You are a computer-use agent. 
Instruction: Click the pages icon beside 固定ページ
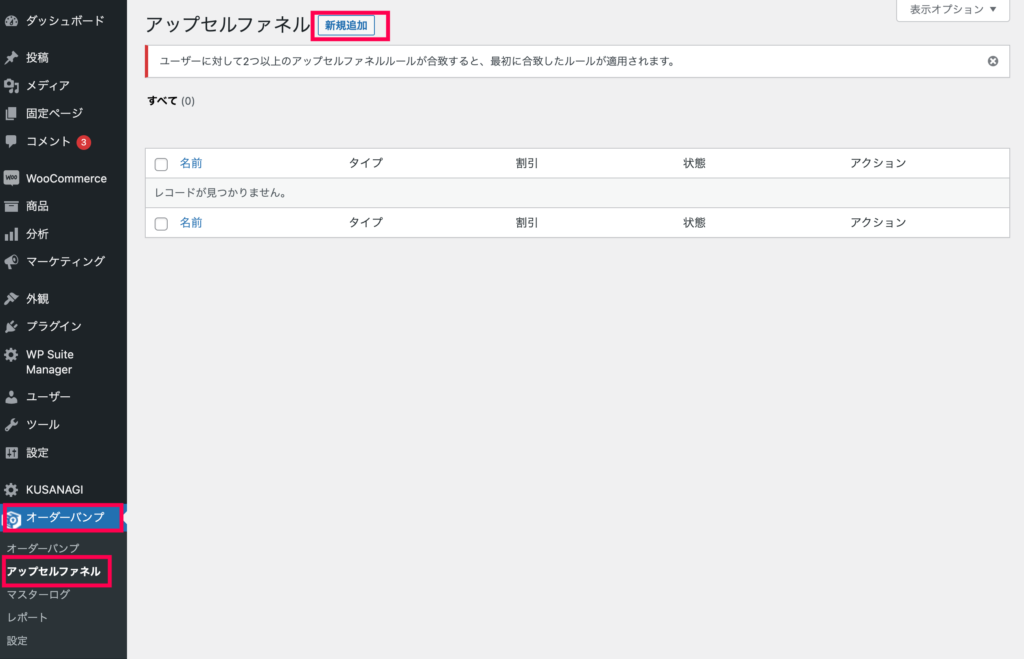pos(11,114)
